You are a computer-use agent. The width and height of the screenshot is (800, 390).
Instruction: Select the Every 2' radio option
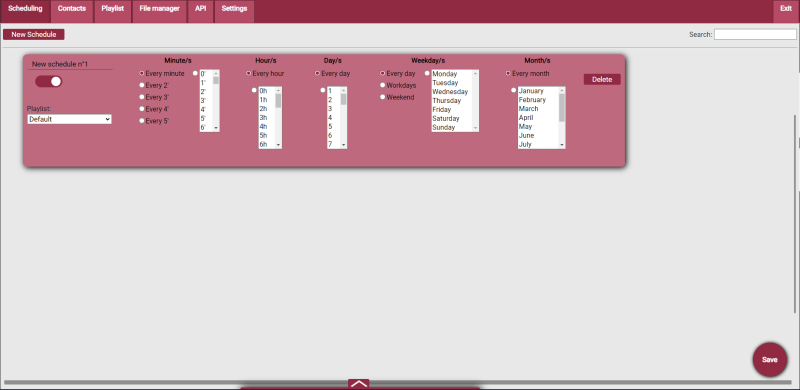142,85
